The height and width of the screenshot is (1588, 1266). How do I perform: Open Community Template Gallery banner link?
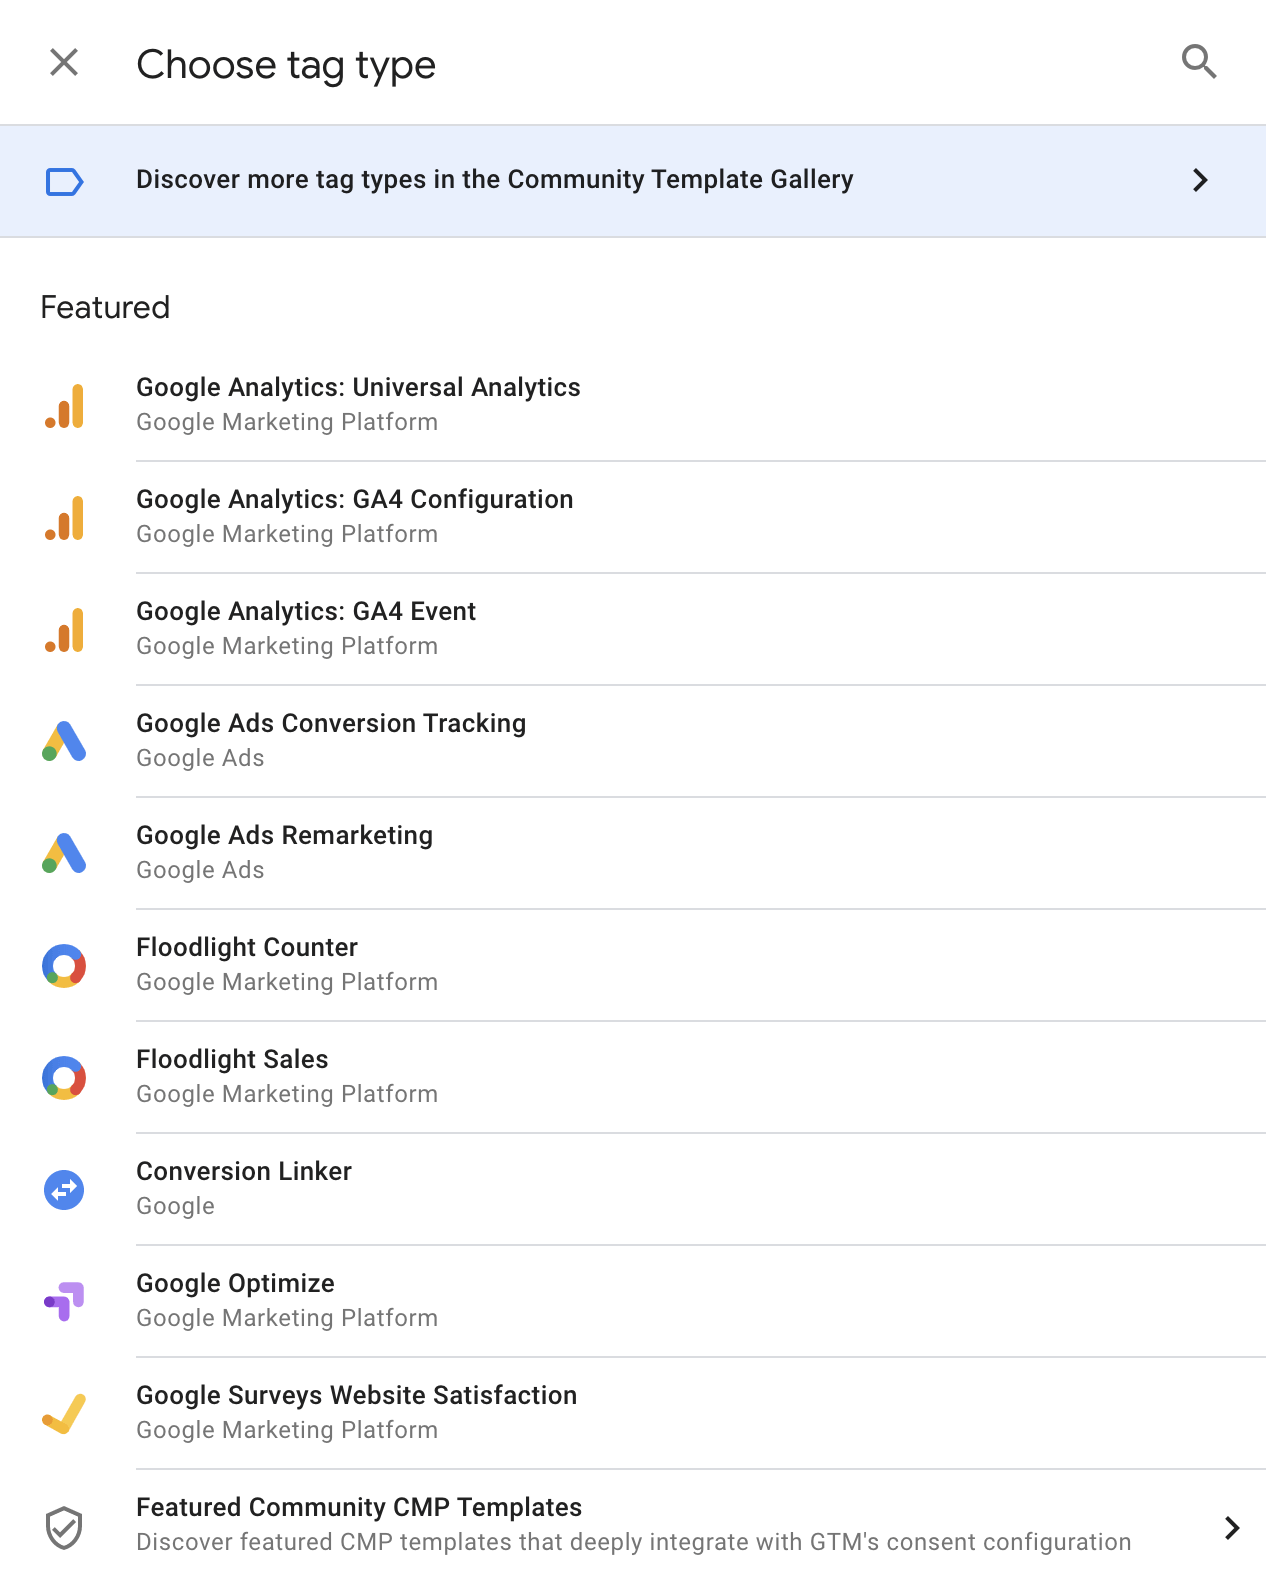(633, 181)
